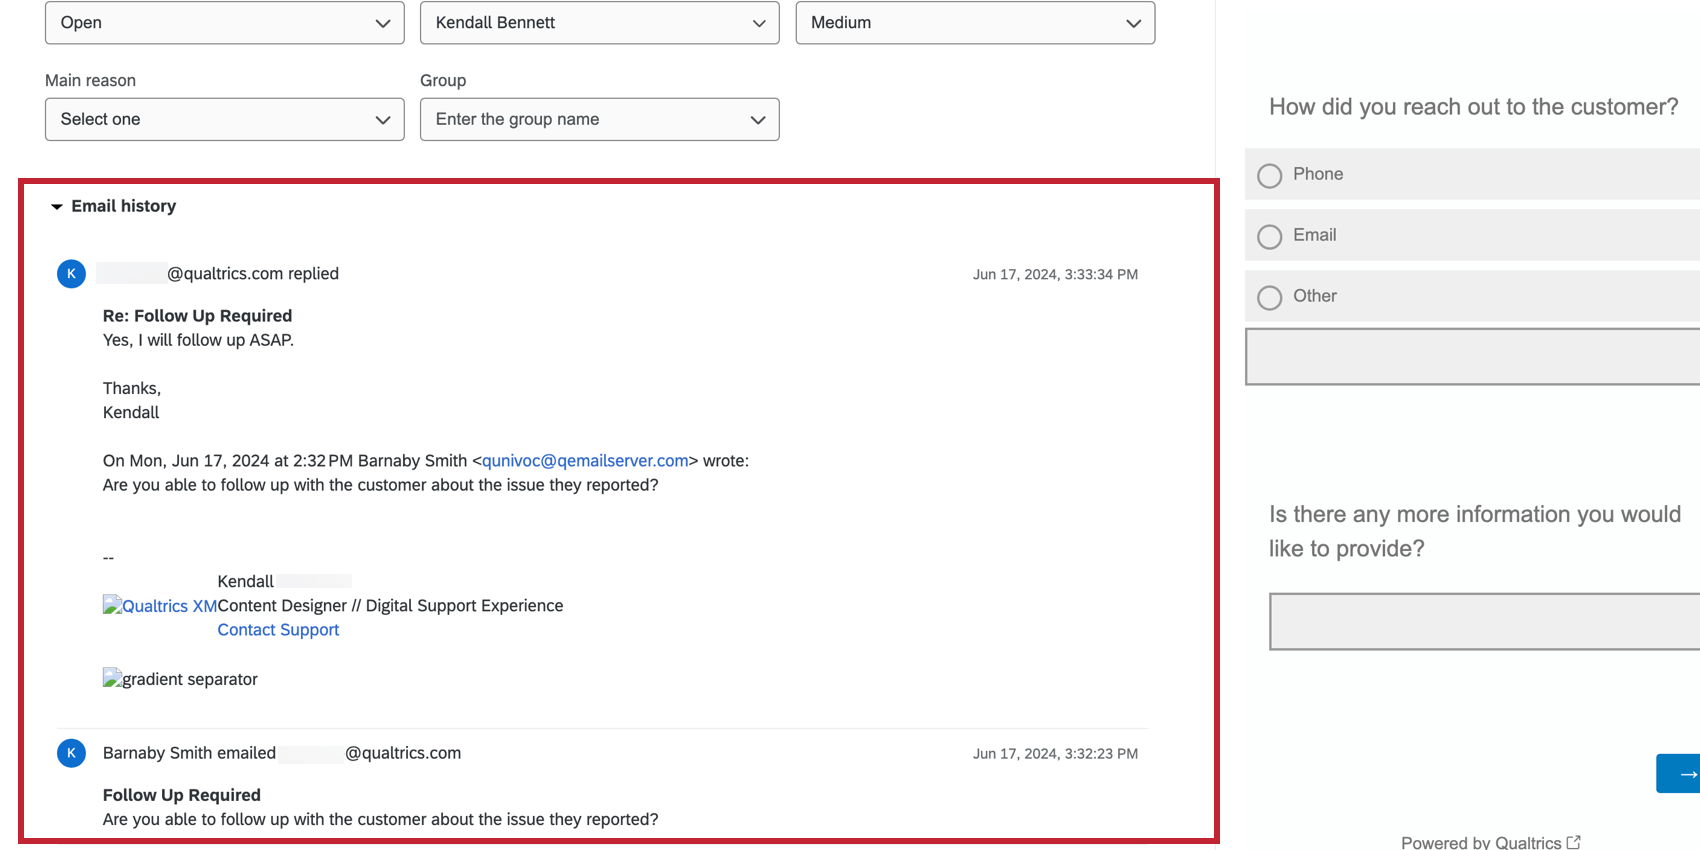Select the Other radio option
The height and width of the screenshot is (850, 1700).
click(x=1270, y=297)
